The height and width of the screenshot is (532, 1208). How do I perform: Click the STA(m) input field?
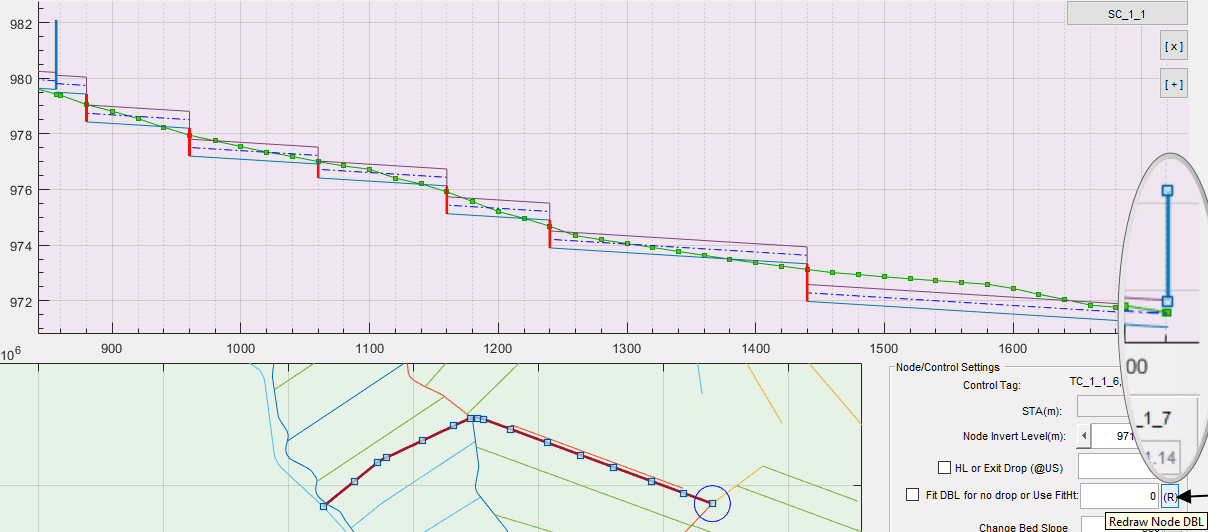click(1108, 408)
